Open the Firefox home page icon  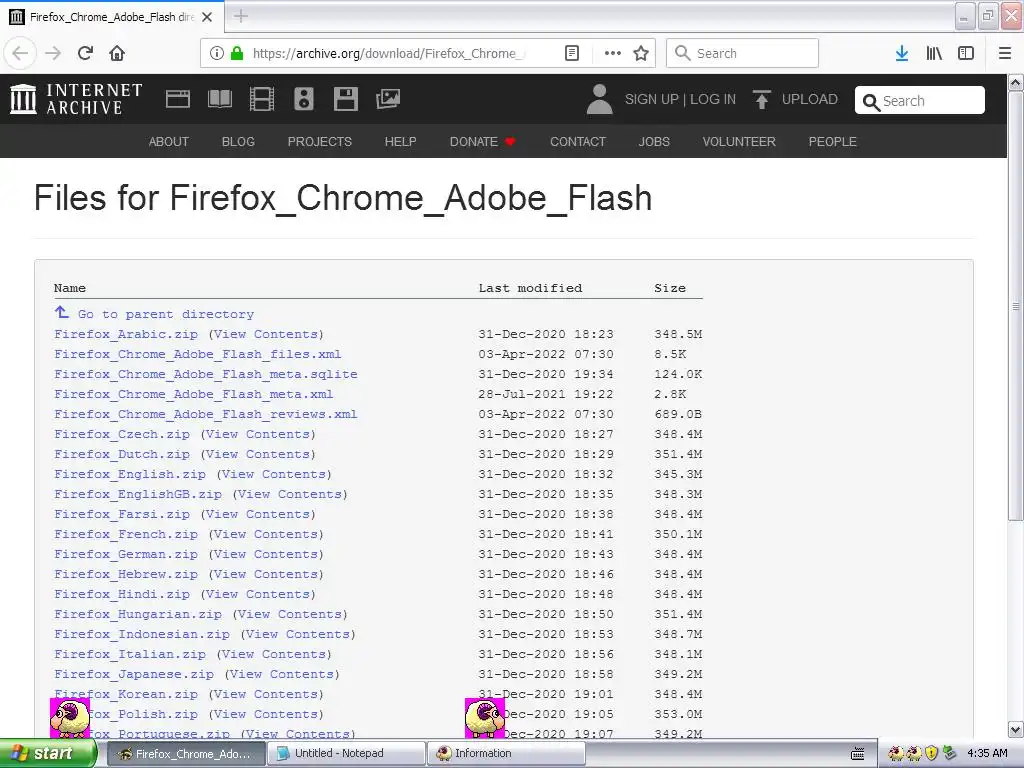[x=117, y=54]
